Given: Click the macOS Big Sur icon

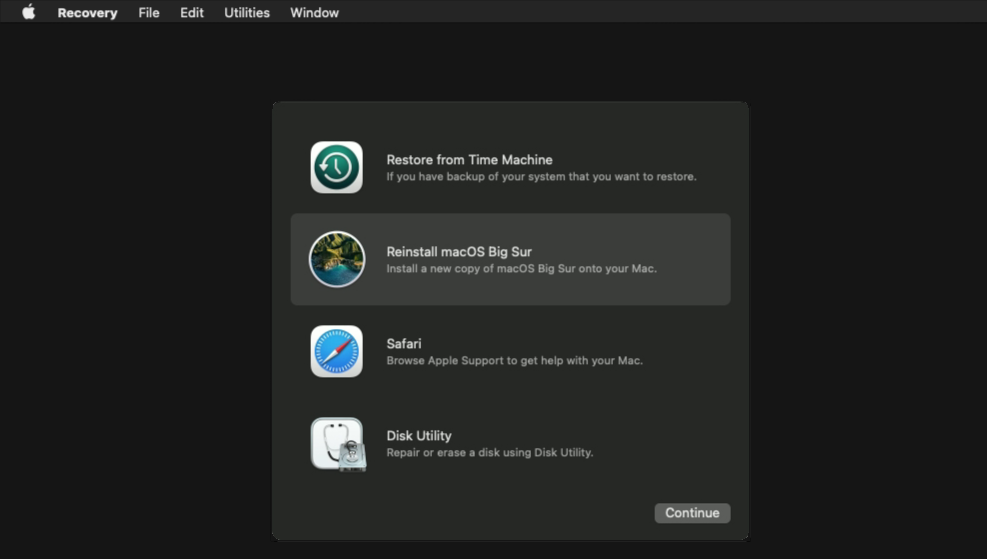Looking at the screenshot, I should 337,259.
